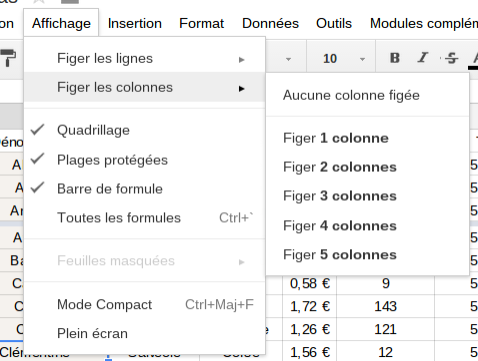Image resolution: width=478 pixels, height=361 pixels.
Task: Click the paint format roller icon
Action: point(8,58)
